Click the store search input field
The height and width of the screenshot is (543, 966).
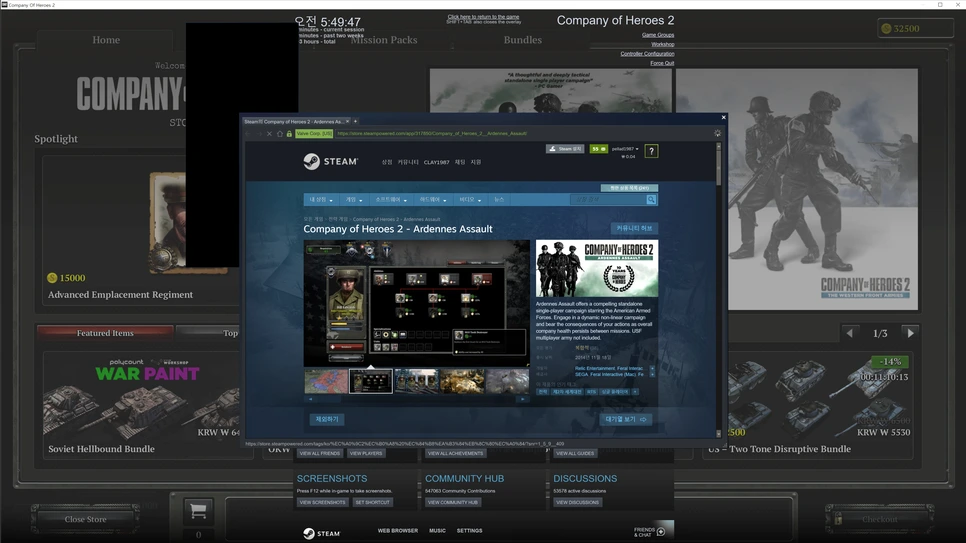pos(607,200)
